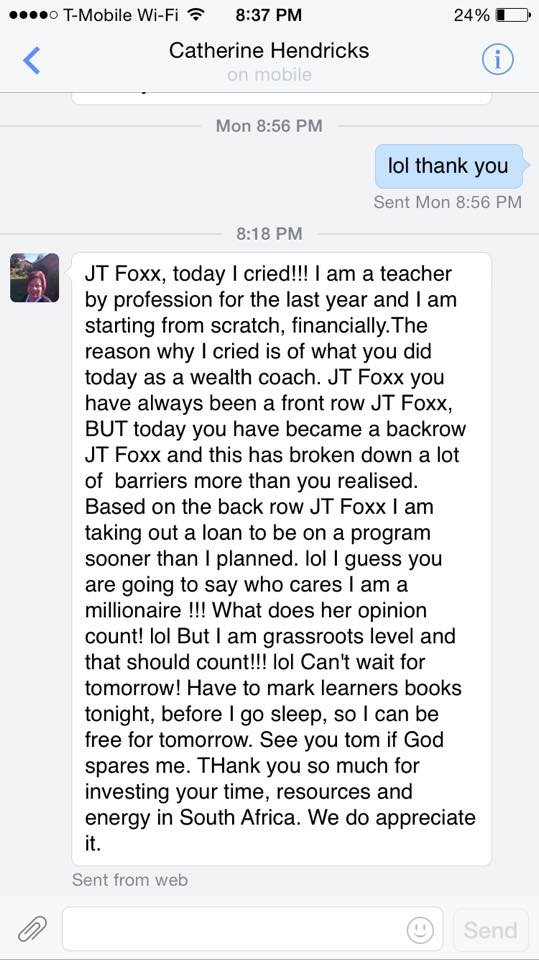Tap the 8:18 PM timestamp divider
The width and height of the screenshot is (539, 960).
point(270,233)
